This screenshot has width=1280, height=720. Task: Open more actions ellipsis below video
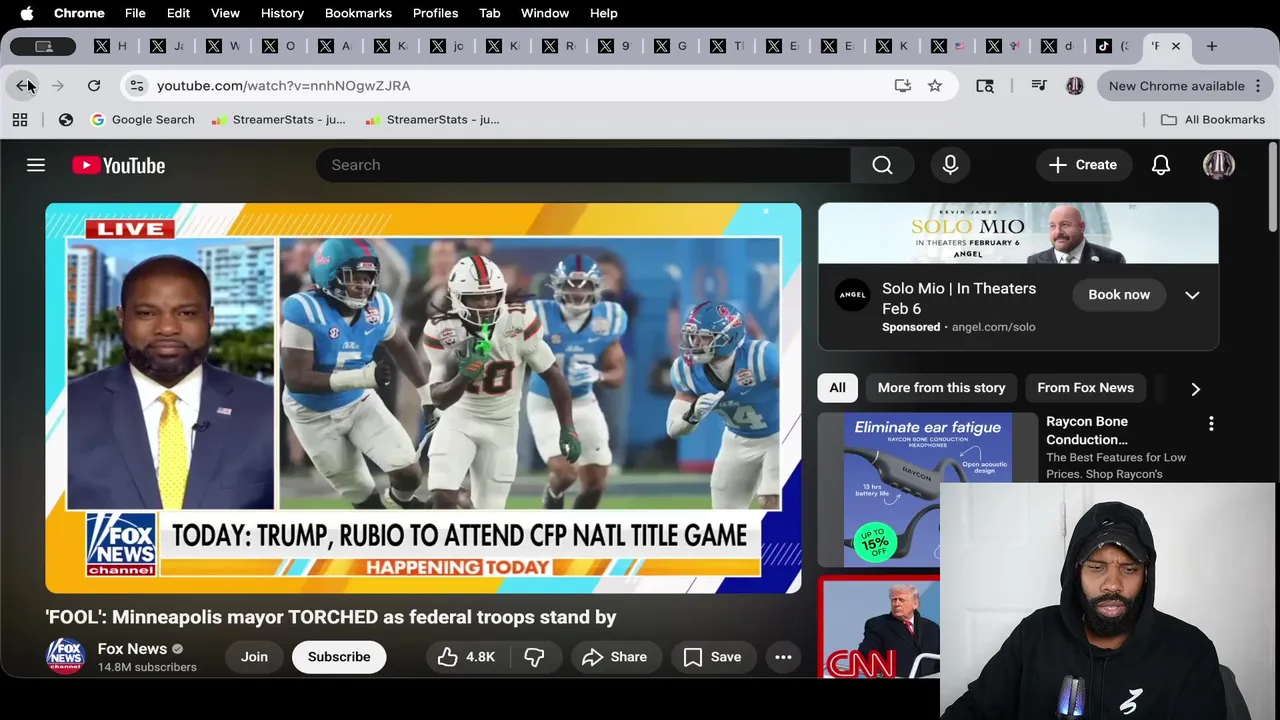783,657
